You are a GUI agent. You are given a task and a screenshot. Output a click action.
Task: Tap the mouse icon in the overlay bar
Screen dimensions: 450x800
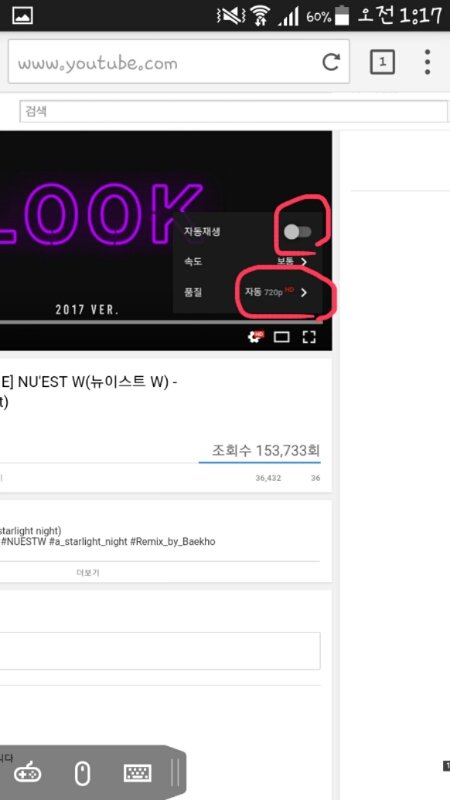[82, 773]
